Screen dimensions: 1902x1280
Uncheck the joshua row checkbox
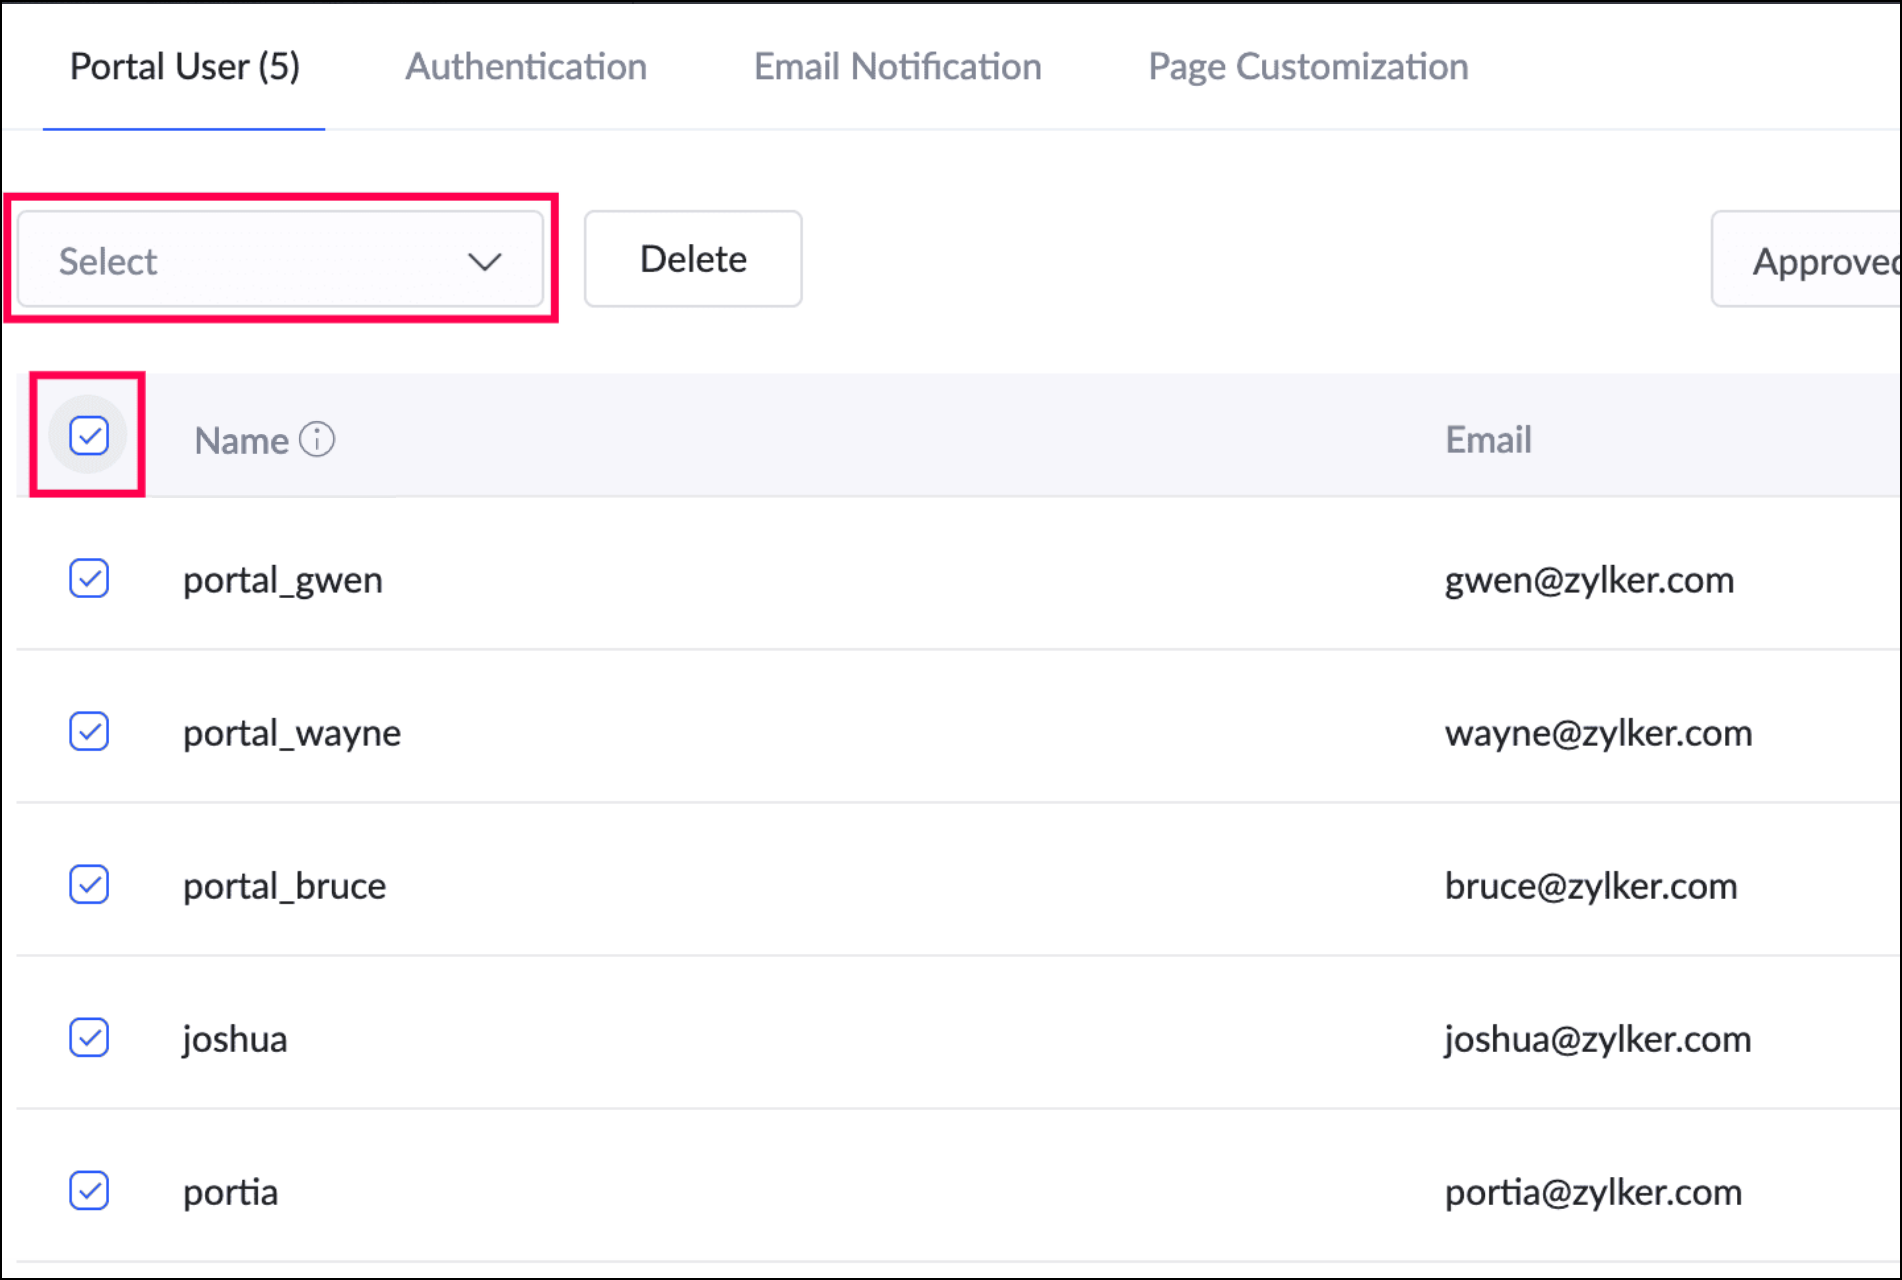point(89,1038)
